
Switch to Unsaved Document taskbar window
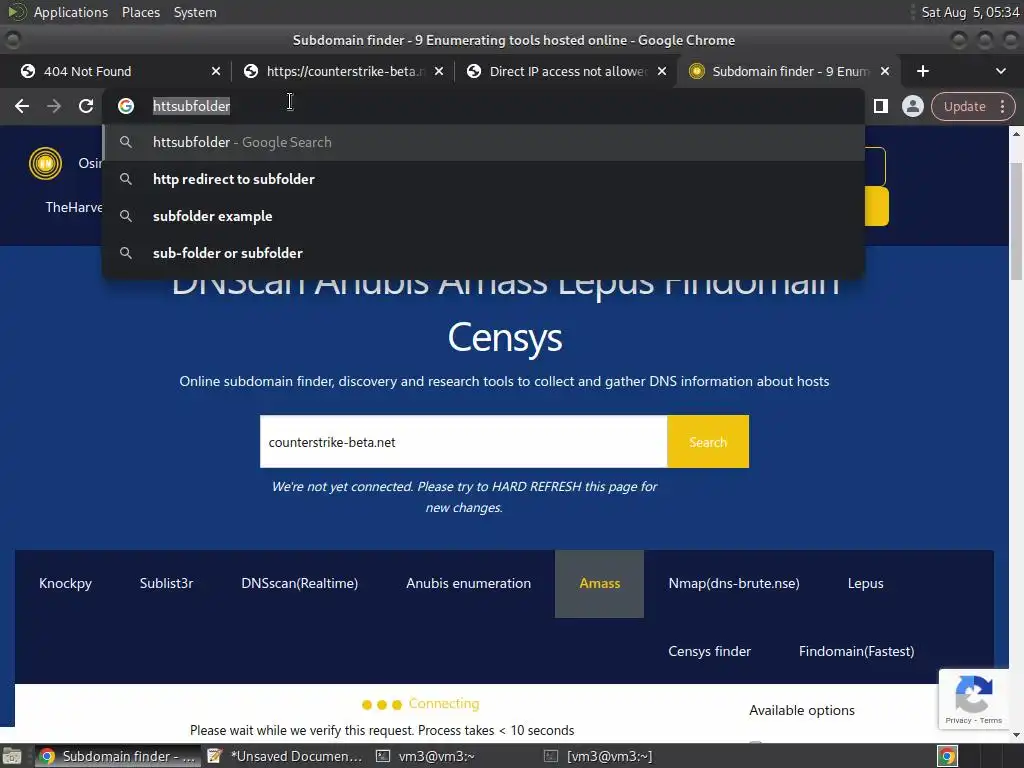(x=285, y=756)
